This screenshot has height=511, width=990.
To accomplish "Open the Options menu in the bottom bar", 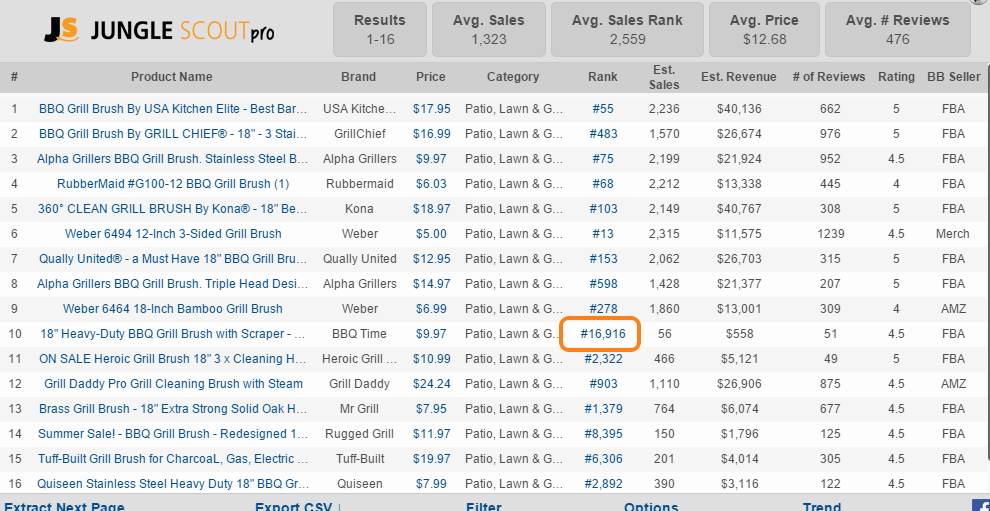I will [651, 506].
